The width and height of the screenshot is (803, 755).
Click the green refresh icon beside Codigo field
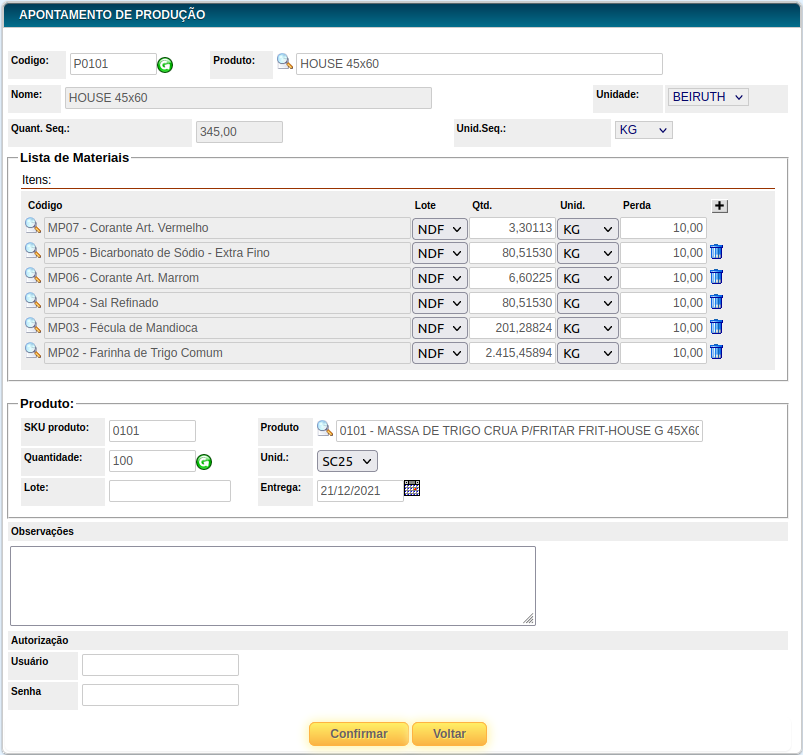pyautogui.click(x=165, y=65)
